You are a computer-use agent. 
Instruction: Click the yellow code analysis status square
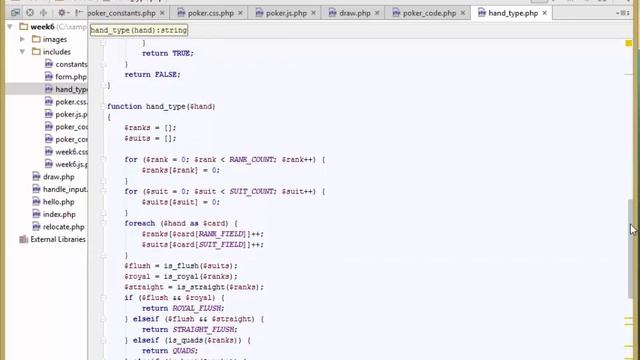(x=629, y=43)
